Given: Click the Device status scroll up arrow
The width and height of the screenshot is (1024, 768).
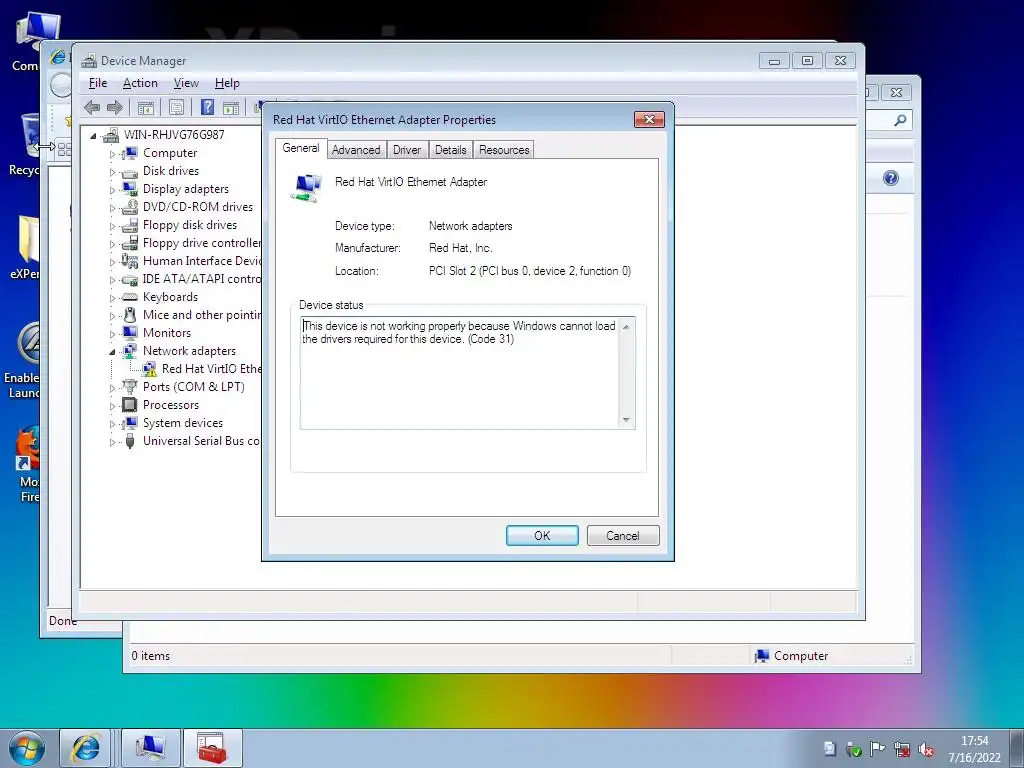Looking at the screenshot, I should click(x=626, y=326).
